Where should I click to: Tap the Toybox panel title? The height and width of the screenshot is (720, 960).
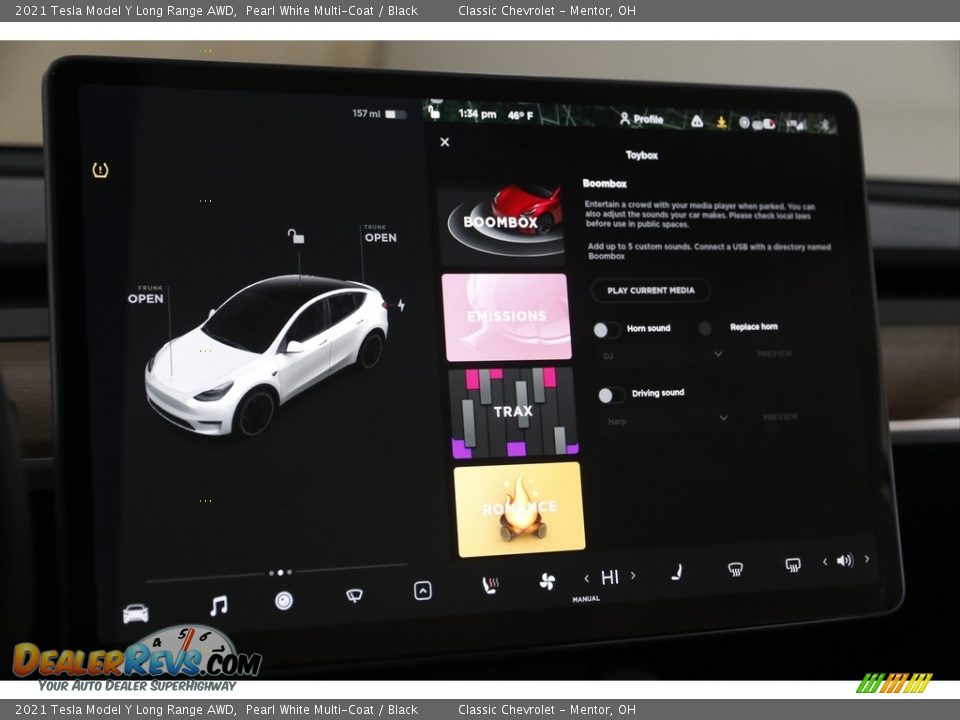point(642,155)
